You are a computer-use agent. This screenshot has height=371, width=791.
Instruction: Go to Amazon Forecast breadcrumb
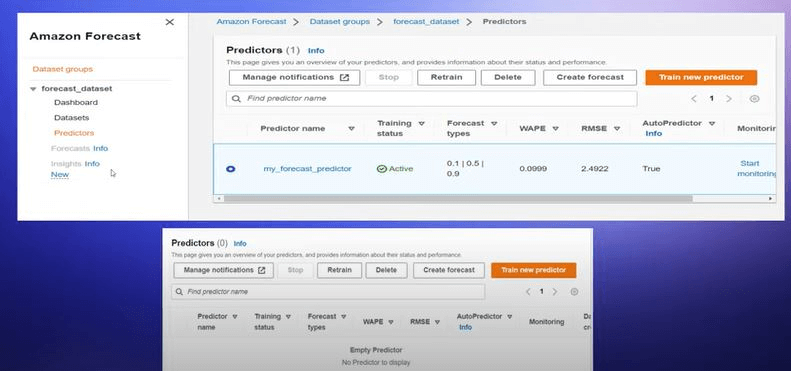pyautogui.click(x=251, y=22)
